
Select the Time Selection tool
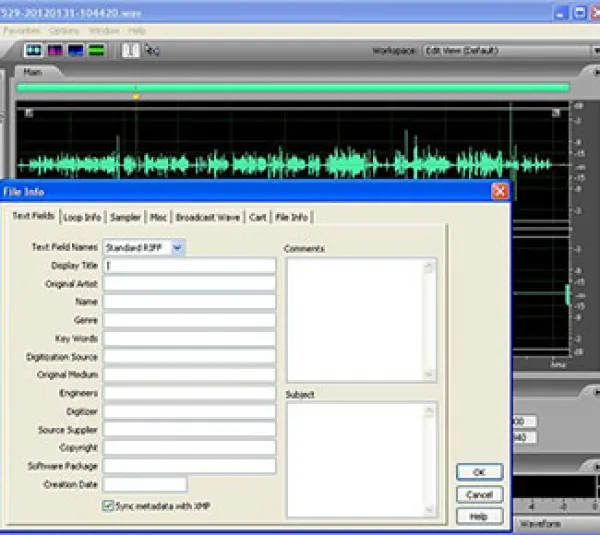tap(130, 50)
